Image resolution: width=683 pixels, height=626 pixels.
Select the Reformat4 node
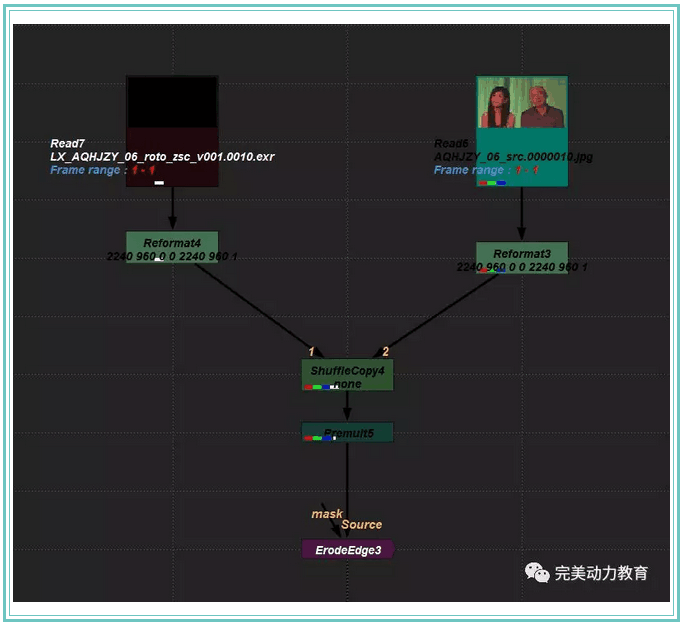(x=172, y=247)
